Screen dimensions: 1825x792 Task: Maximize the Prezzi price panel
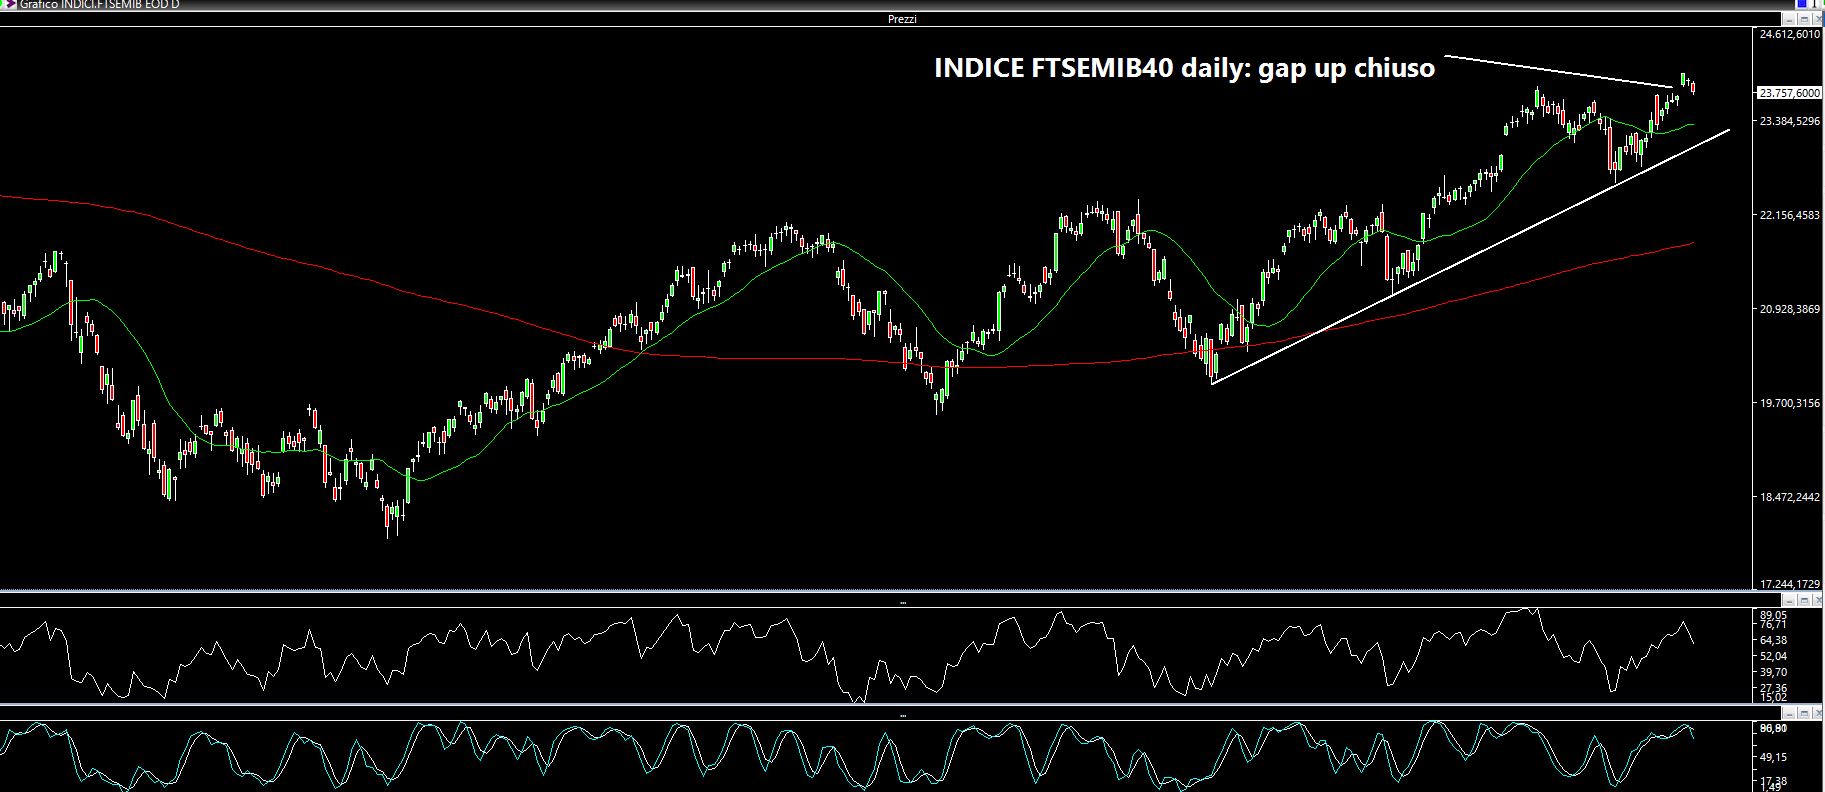click(x=1804, y=19)
